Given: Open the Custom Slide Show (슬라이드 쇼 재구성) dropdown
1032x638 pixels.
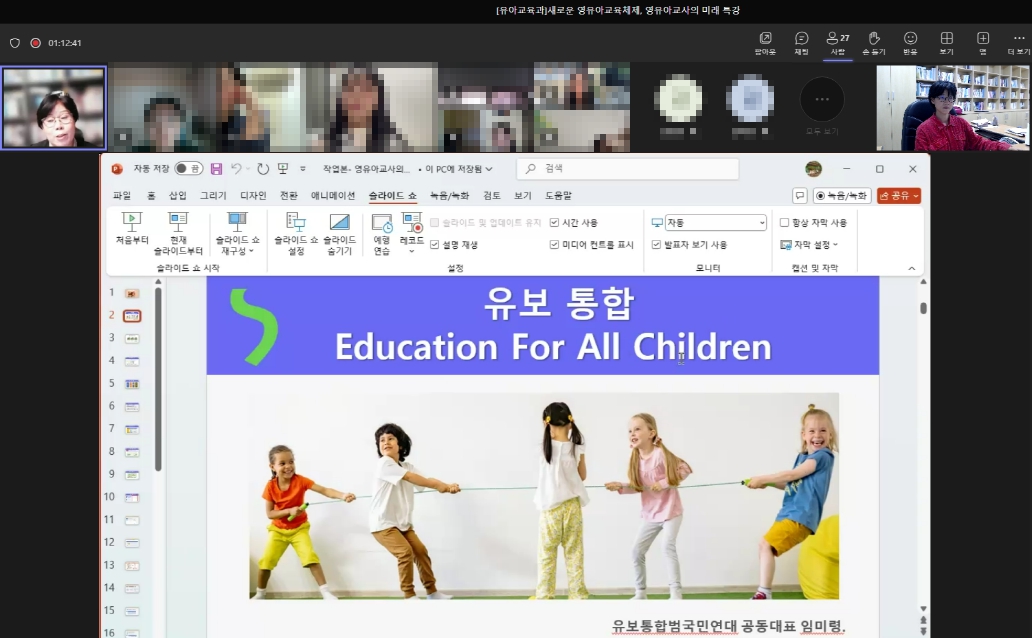Looking at the screenshot, I should point(238,234).
